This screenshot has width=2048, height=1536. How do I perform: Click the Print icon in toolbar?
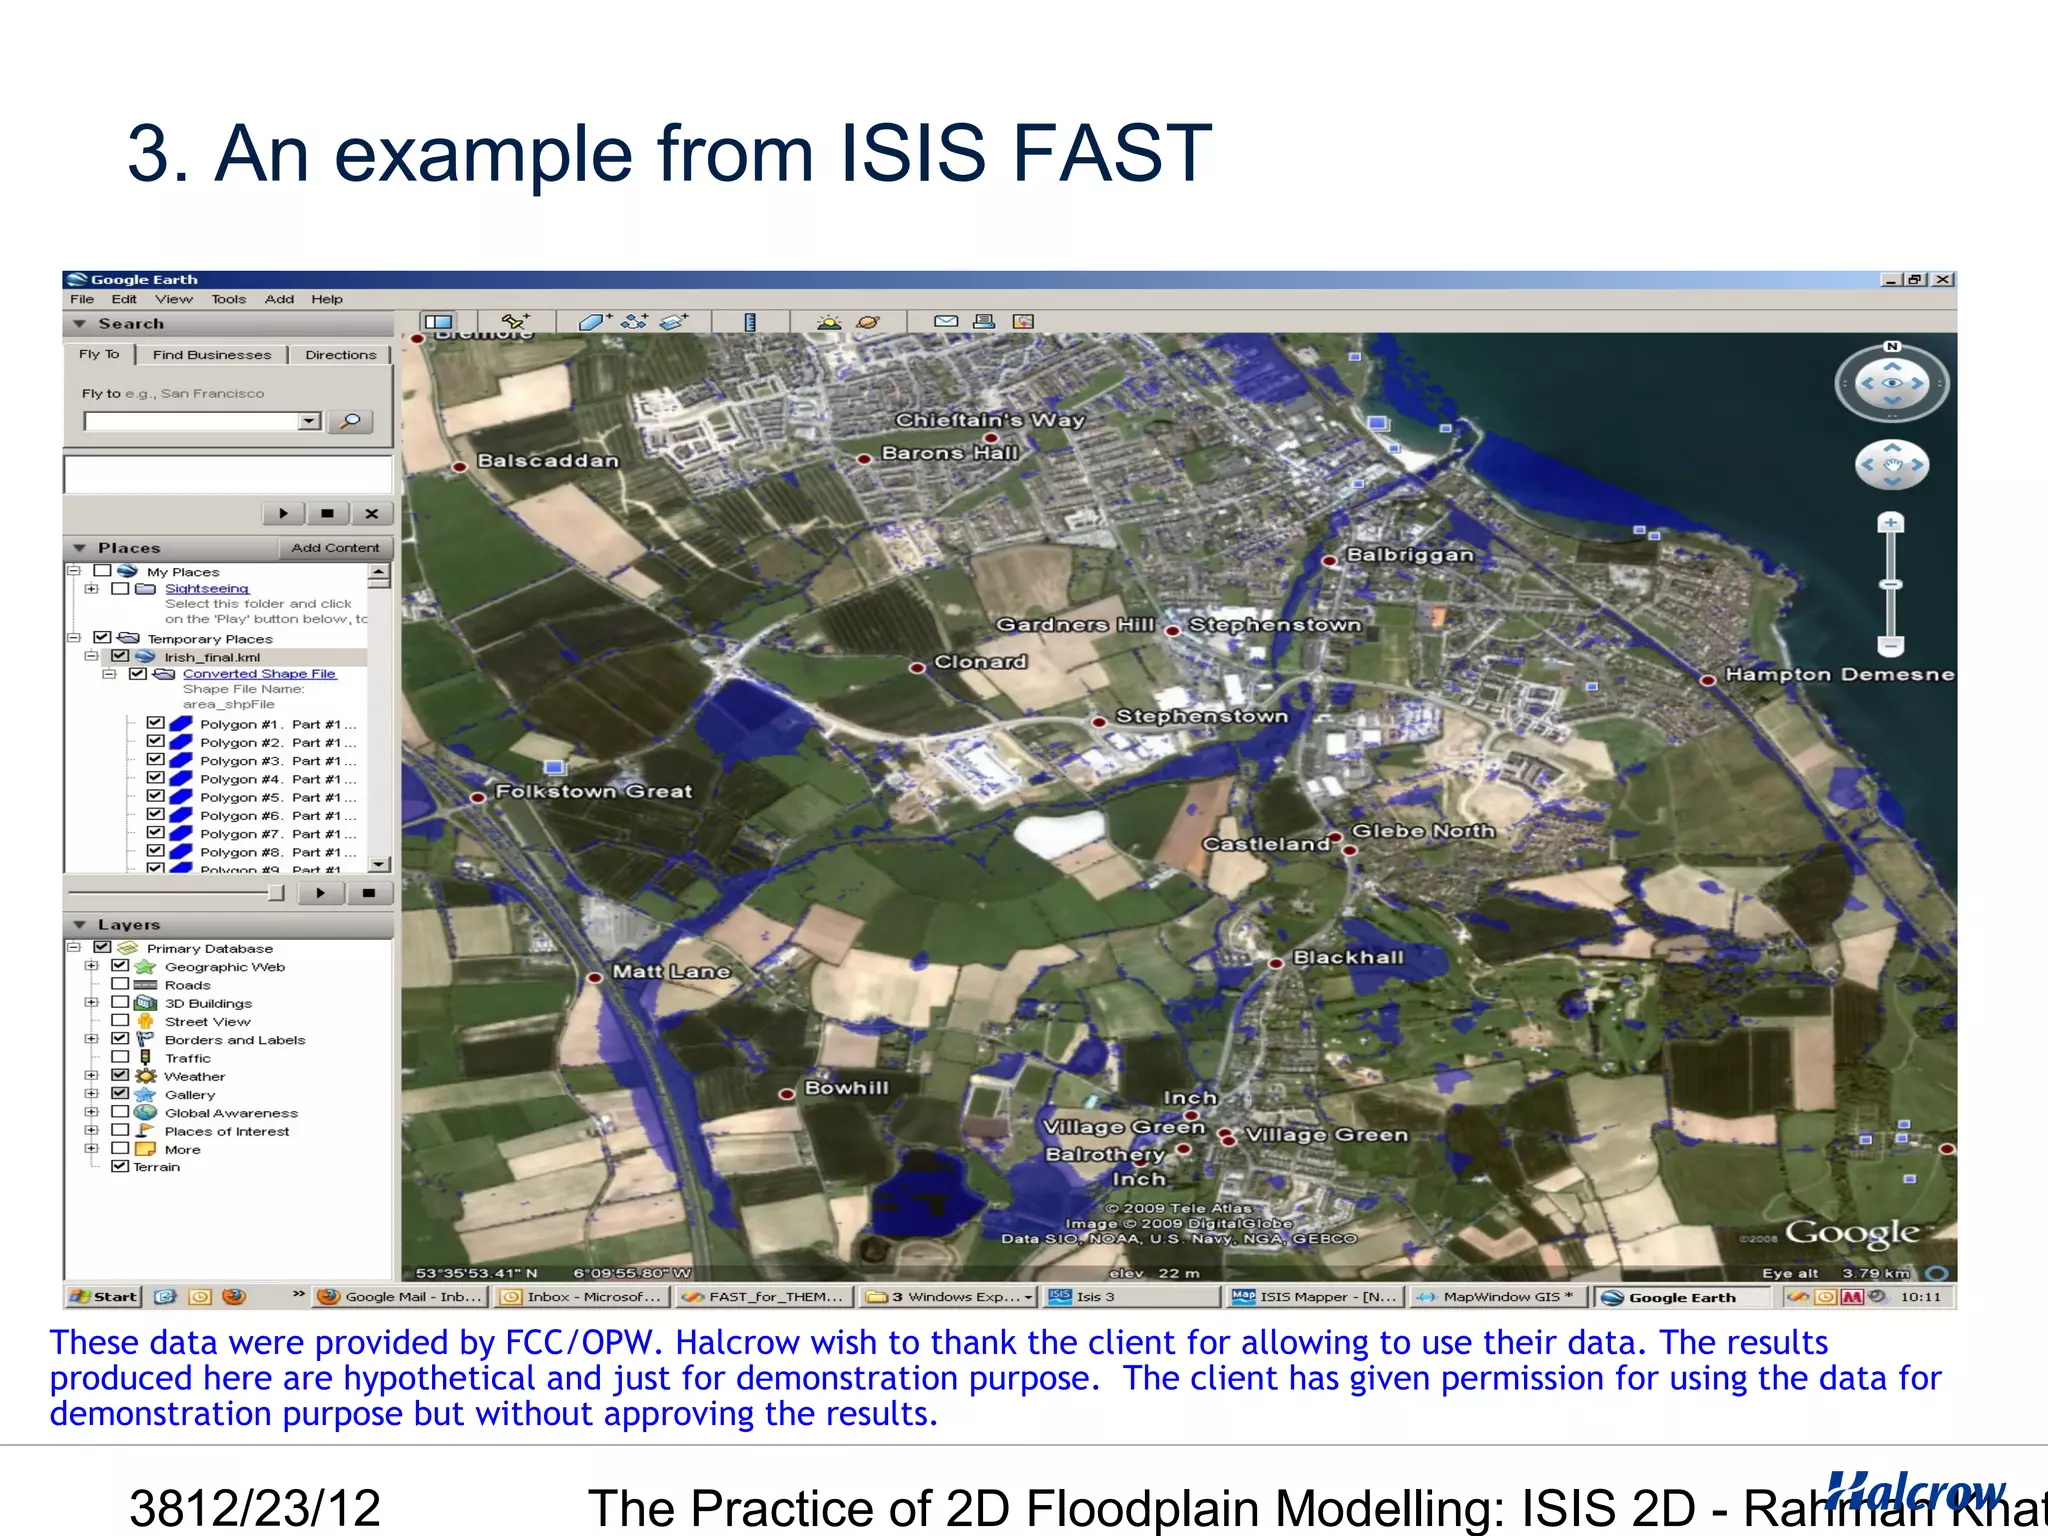(984, 321)
